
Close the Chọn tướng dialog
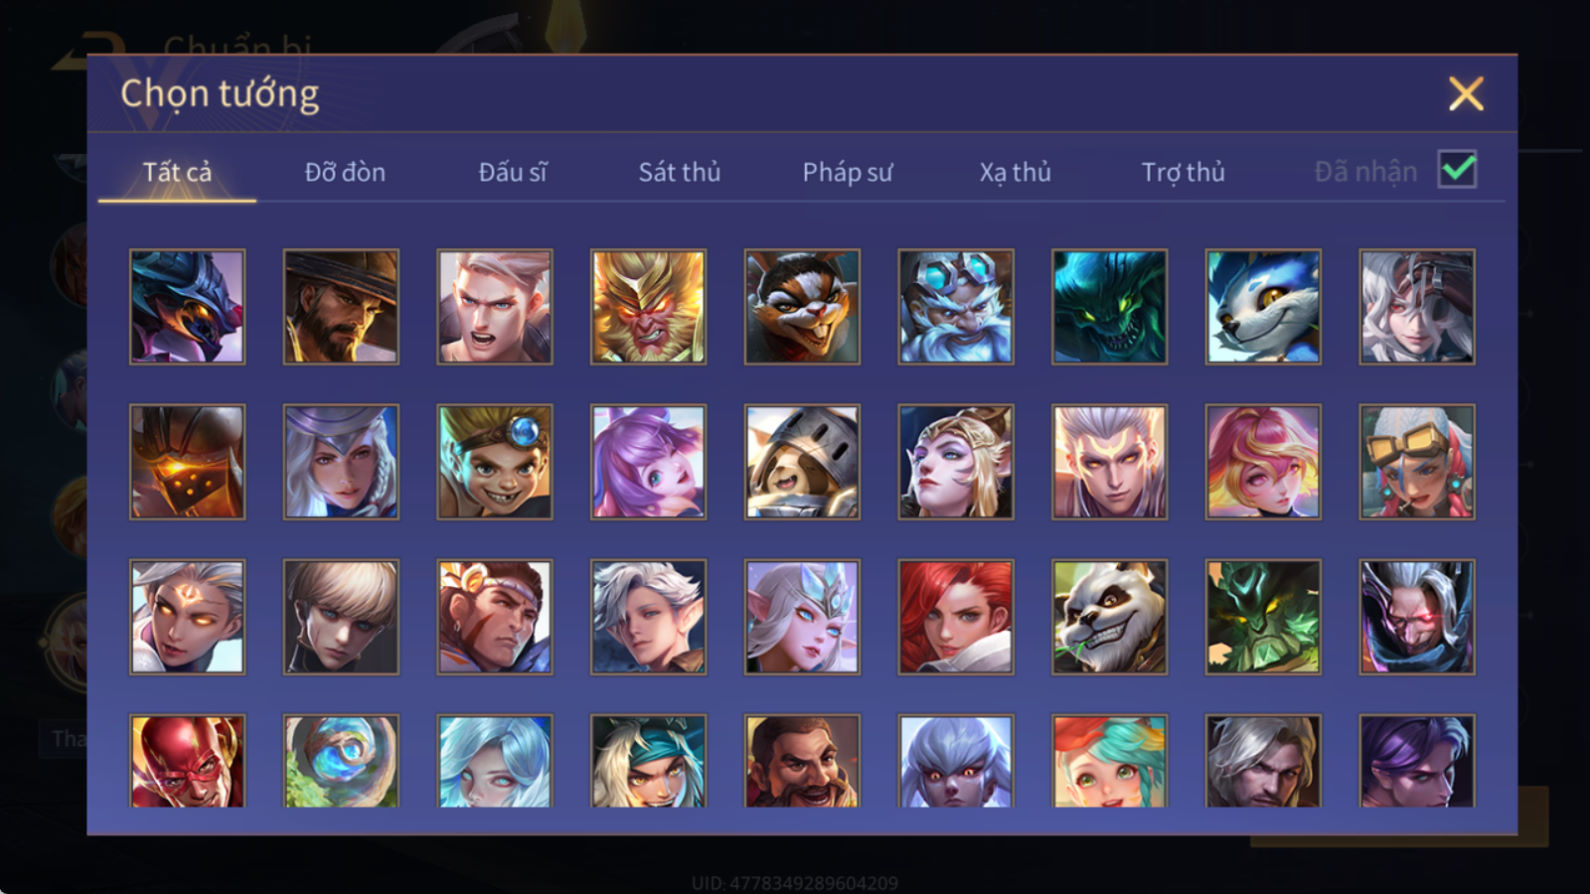tap(1466, 94)
